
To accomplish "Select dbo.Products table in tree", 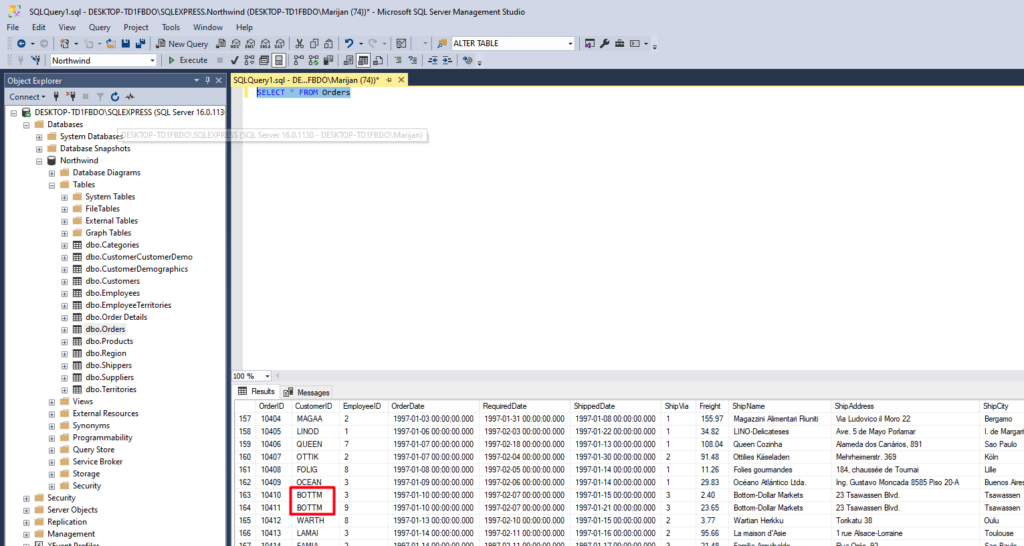I will click(108, 341).
